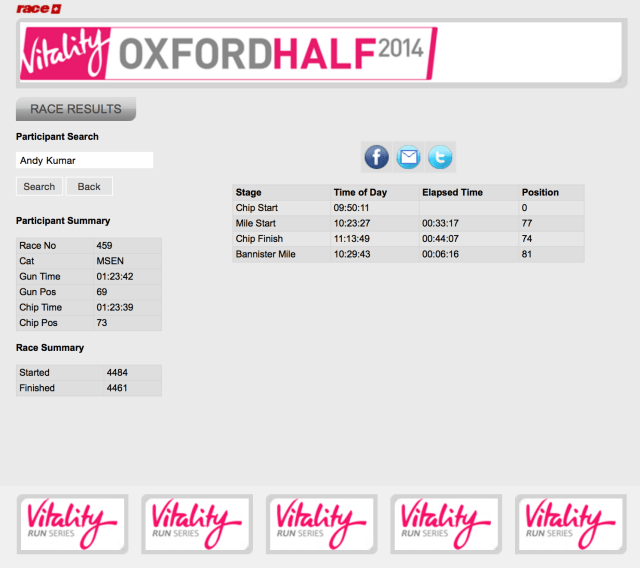Select Finished count 4461
640x568 pixels.
(x=117, y=388)
